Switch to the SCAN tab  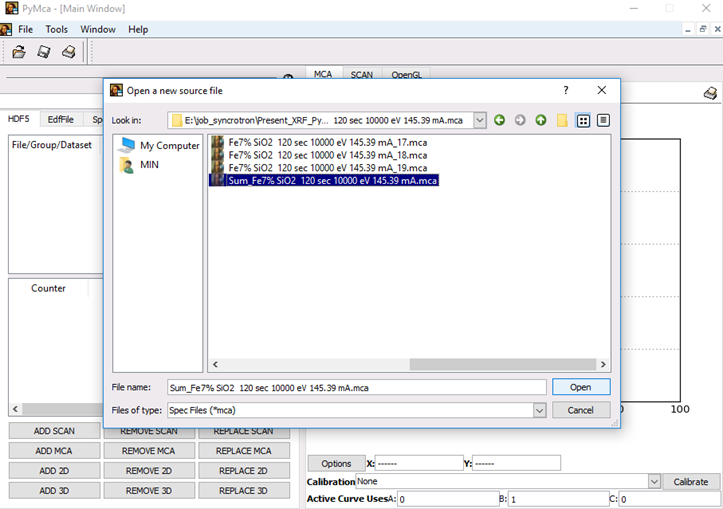[x=362, y=74]
